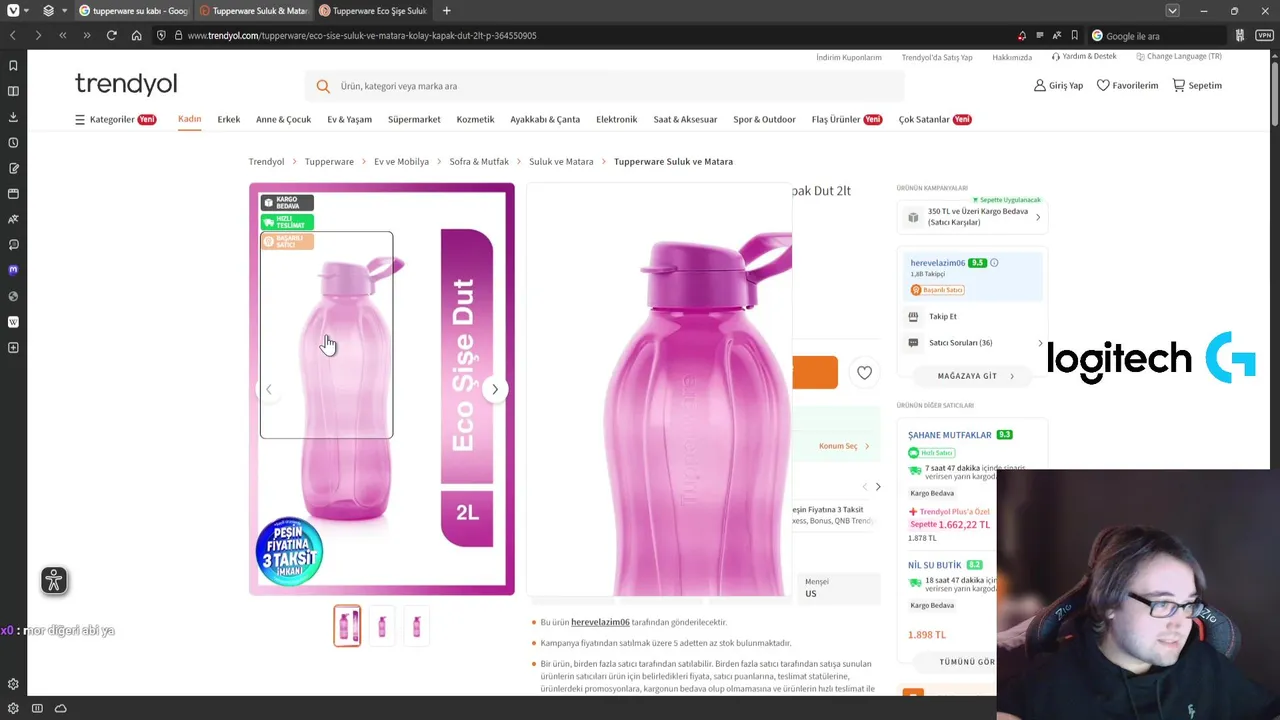The height and width of the screenshot is (720, 1280).
Task: Click the MAĞAZAYA GİT button
Action: click(x=972, y=376)
